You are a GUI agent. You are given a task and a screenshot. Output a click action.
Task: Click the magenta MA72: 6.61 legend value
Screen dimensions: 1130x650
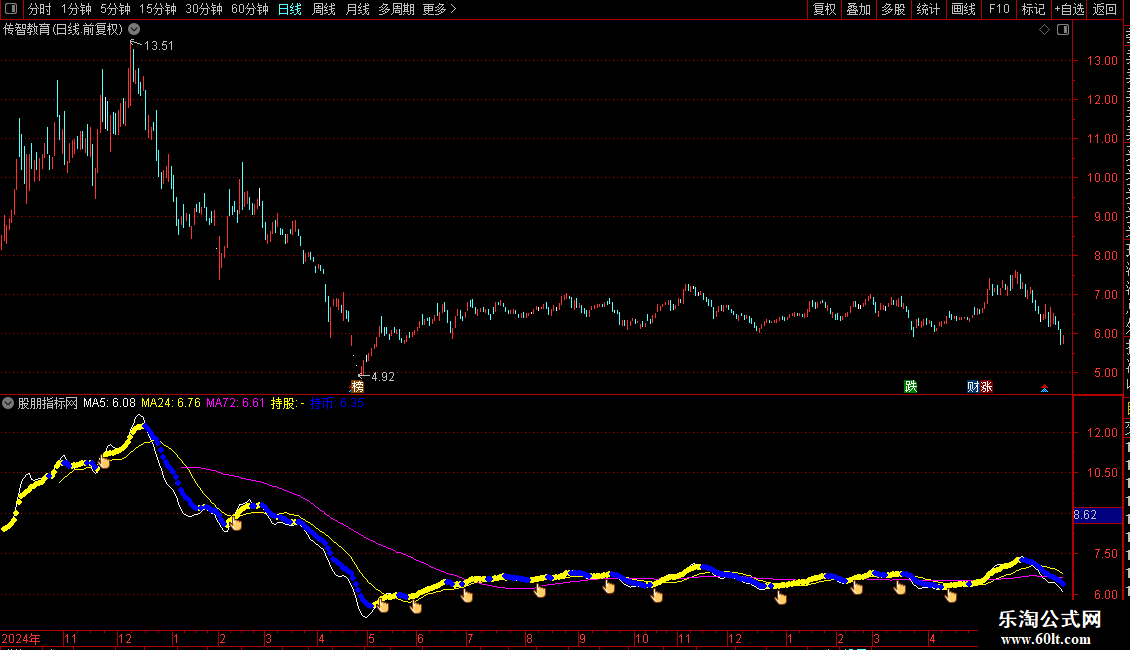pyautogui.click(x=236, y=403)
